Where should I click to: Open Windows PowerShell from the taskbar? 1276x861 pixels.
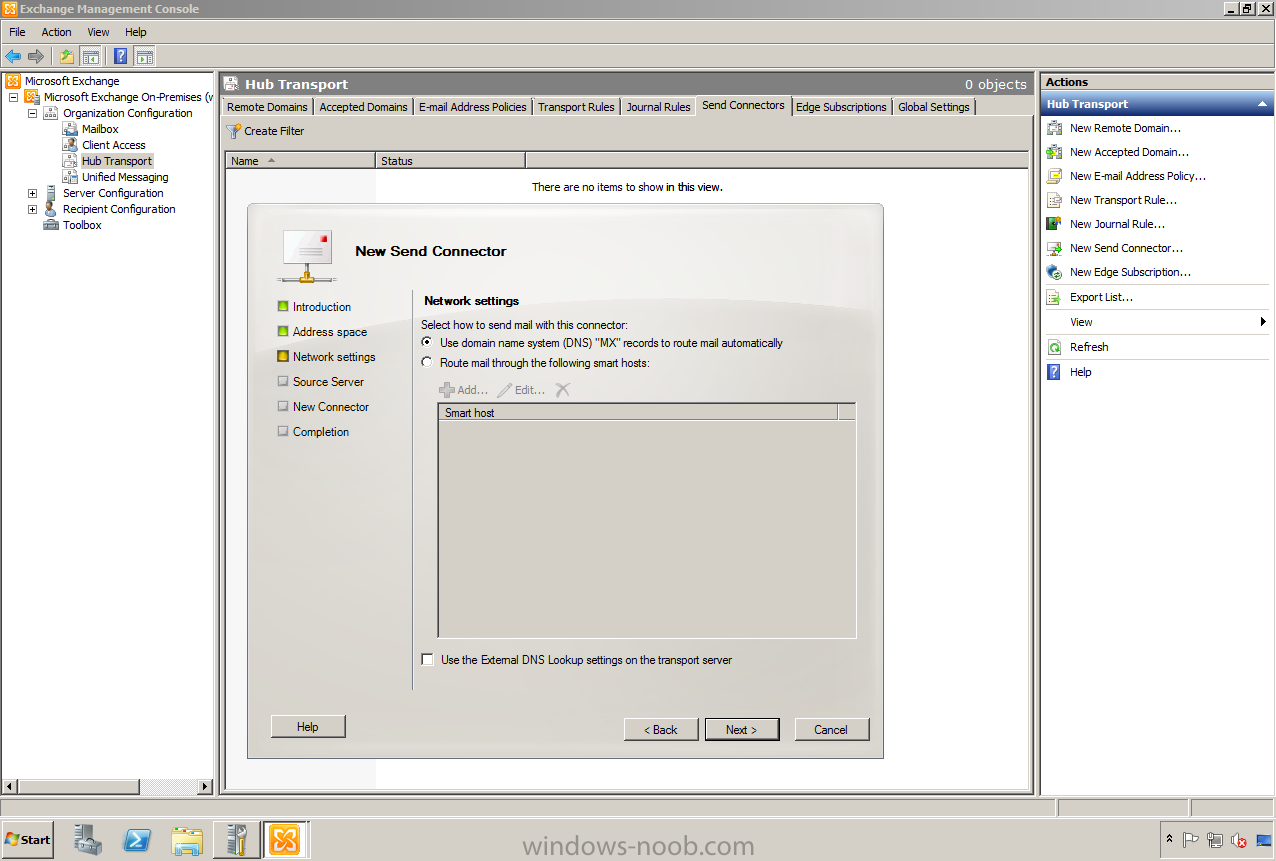point(137,840)
